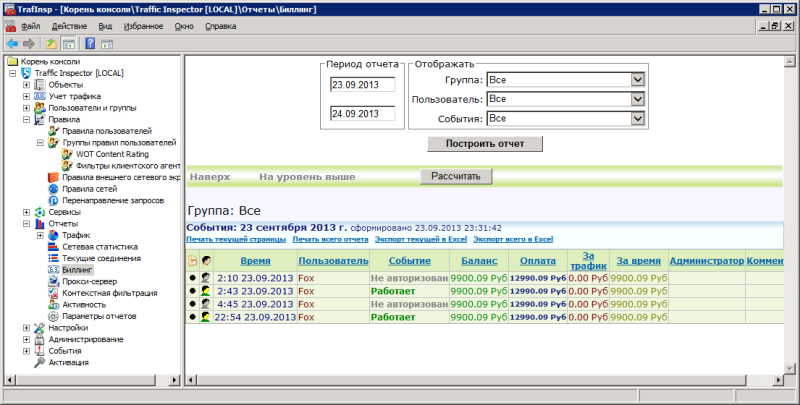Screen dimensions: 800x405
Task: Open the Пользователь dropdown
Action: (x=638, y=99)
